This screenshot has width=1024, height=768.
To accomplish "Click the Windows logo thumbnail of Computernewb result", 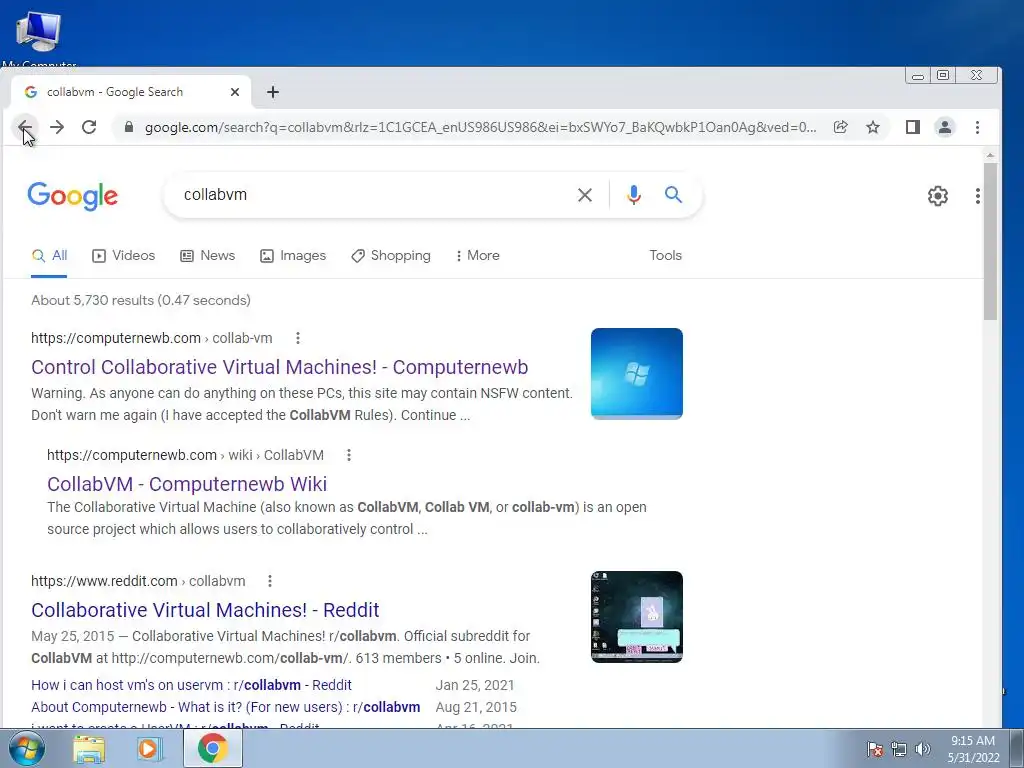I will coord(637,374).
